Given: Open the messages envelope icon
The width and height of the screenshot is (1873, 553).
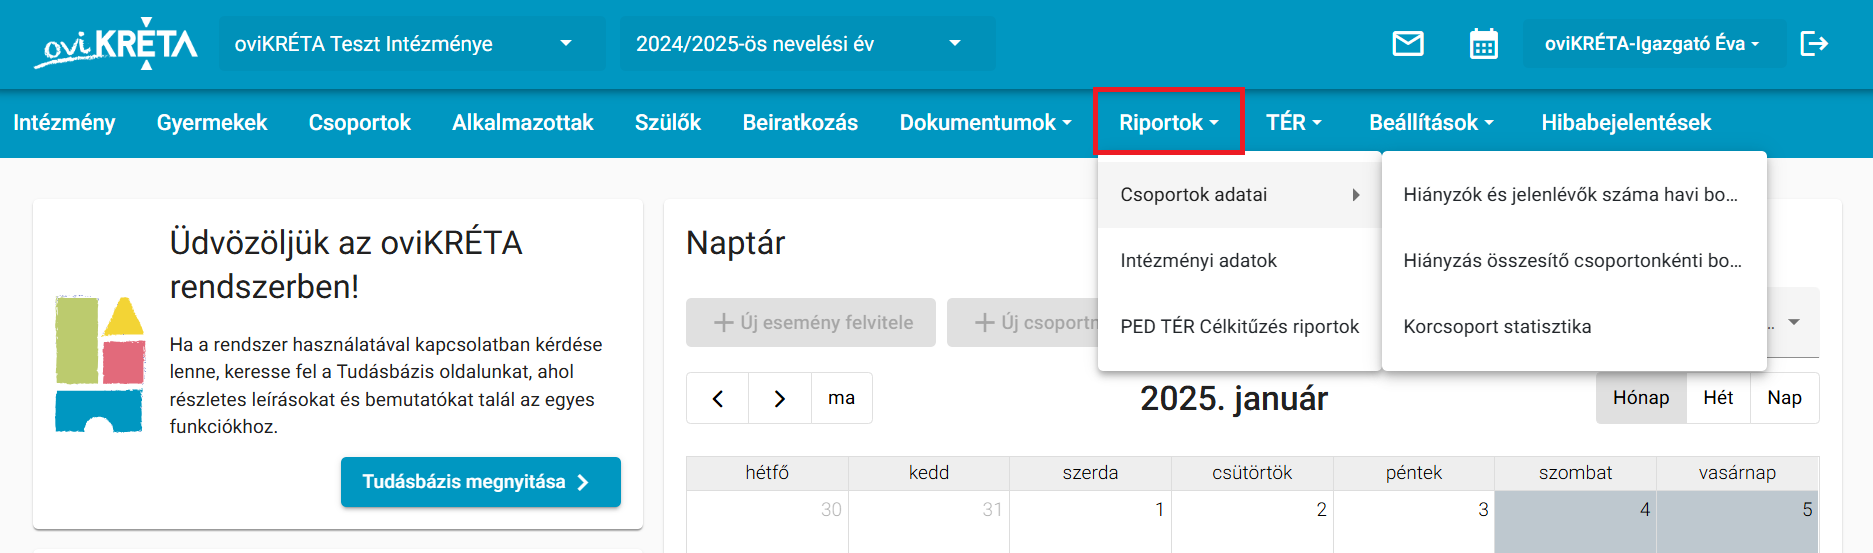Looking at the screenshot, I should pos(1408,44).
